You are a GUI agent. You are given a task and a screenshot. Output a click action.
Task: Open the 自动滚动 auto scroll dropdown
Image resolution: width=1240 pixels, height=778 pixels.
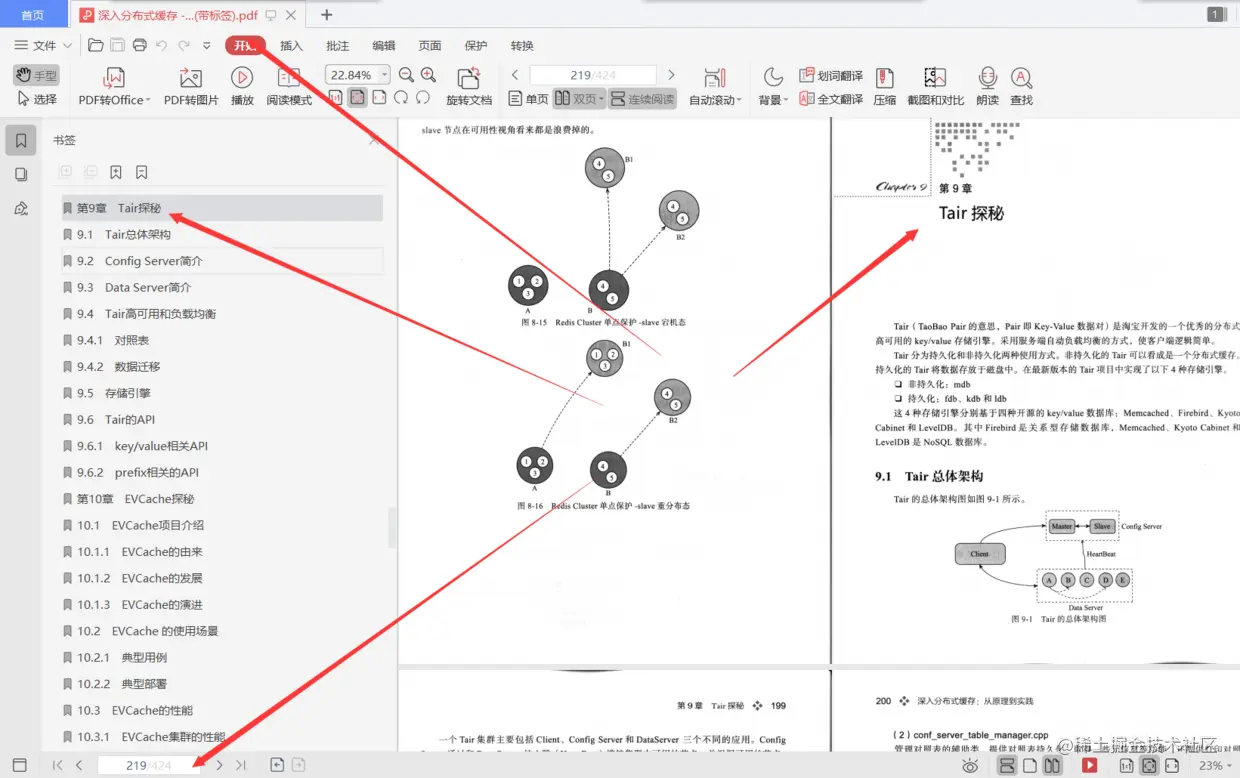[x=715, y=87]
